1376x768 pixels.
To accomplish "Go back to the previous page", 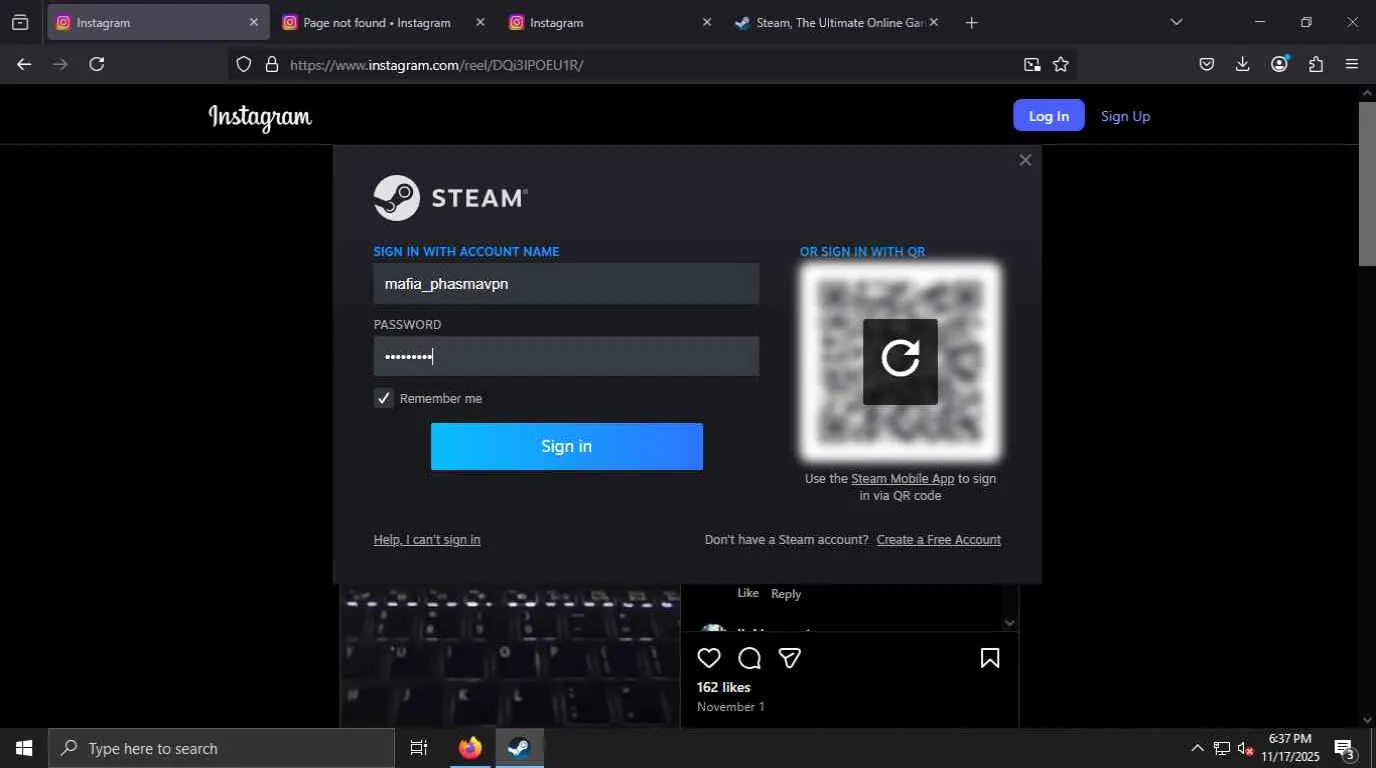I will point(24,64).
